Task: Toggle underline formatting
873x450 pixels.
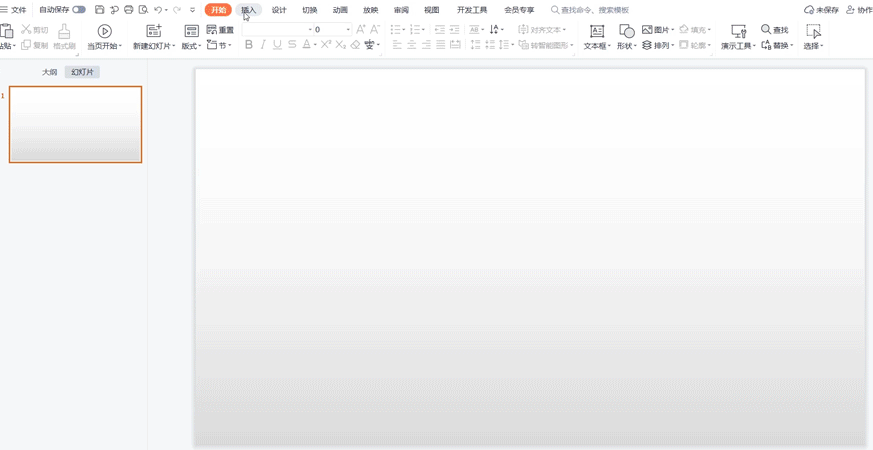Action: (277, 45)
